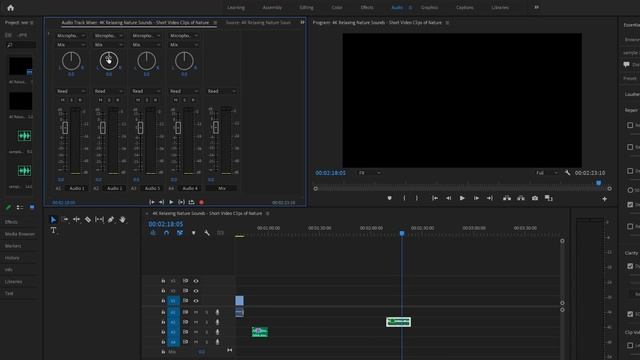Open the Effects panel
The image size is (640, 360).
pyautogui.click(x=11, y=222)
